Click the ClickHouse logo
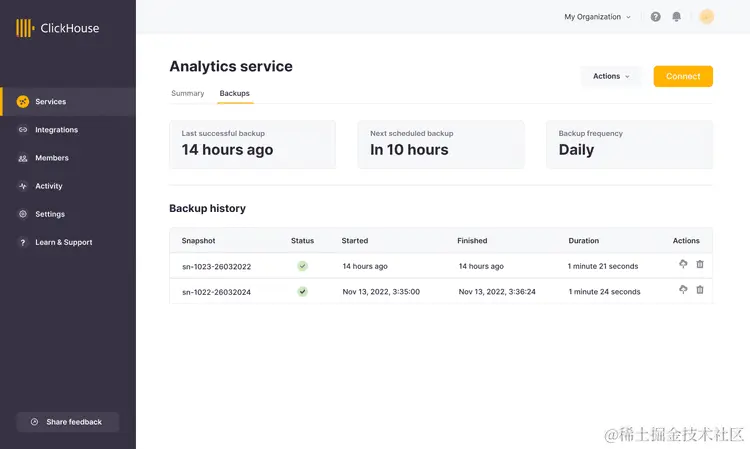 click(58, 28)
